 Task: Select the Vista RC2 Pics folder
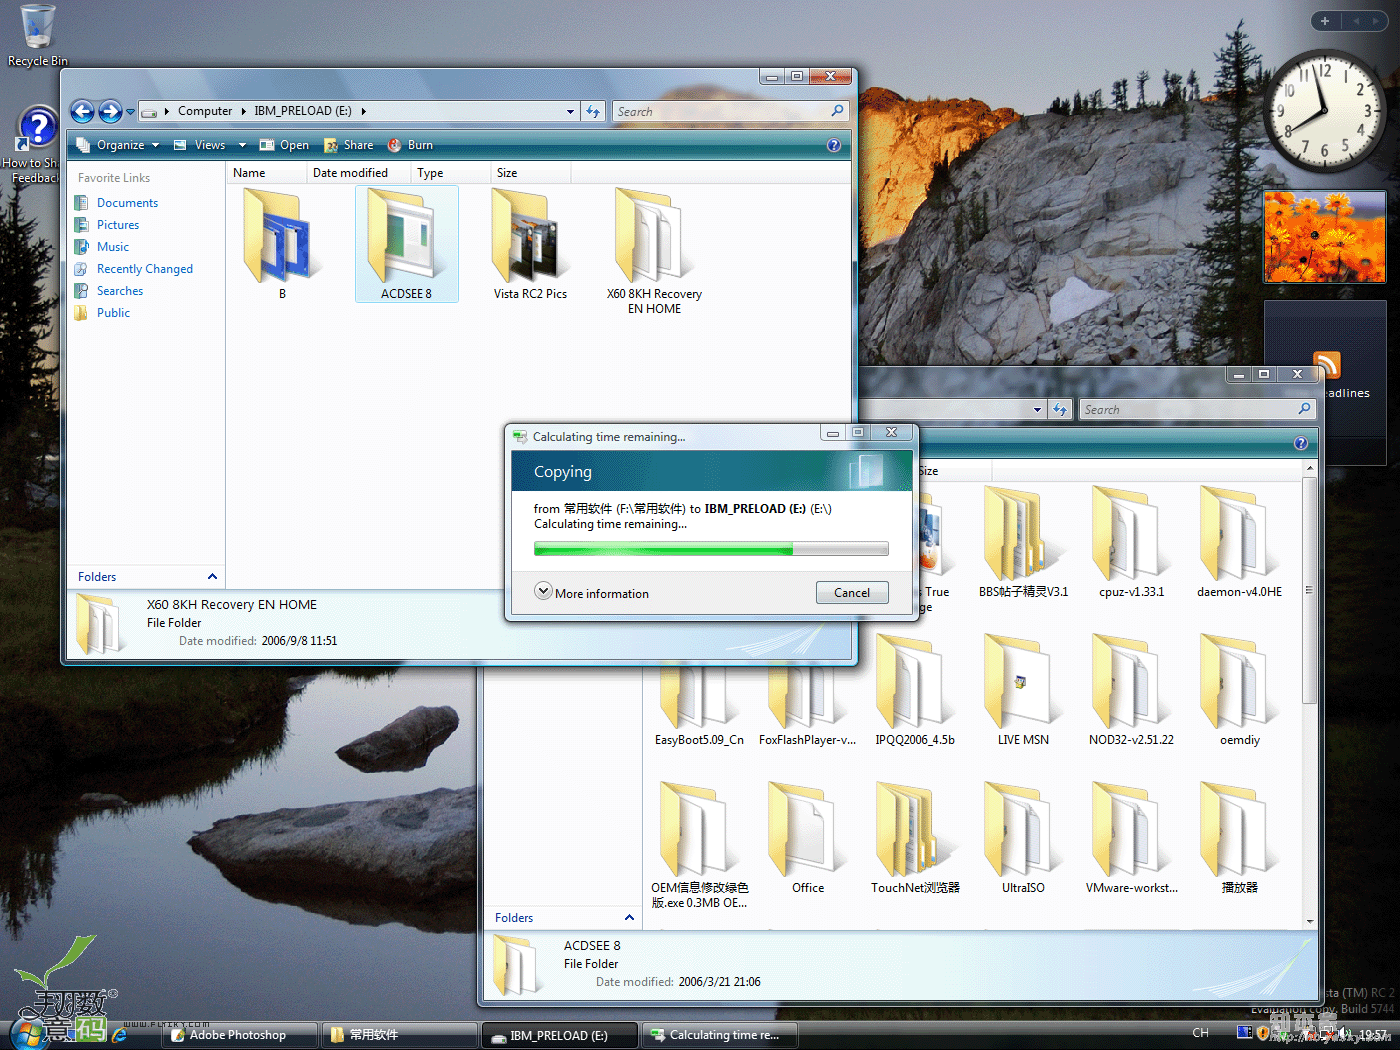tap(530, 245)
